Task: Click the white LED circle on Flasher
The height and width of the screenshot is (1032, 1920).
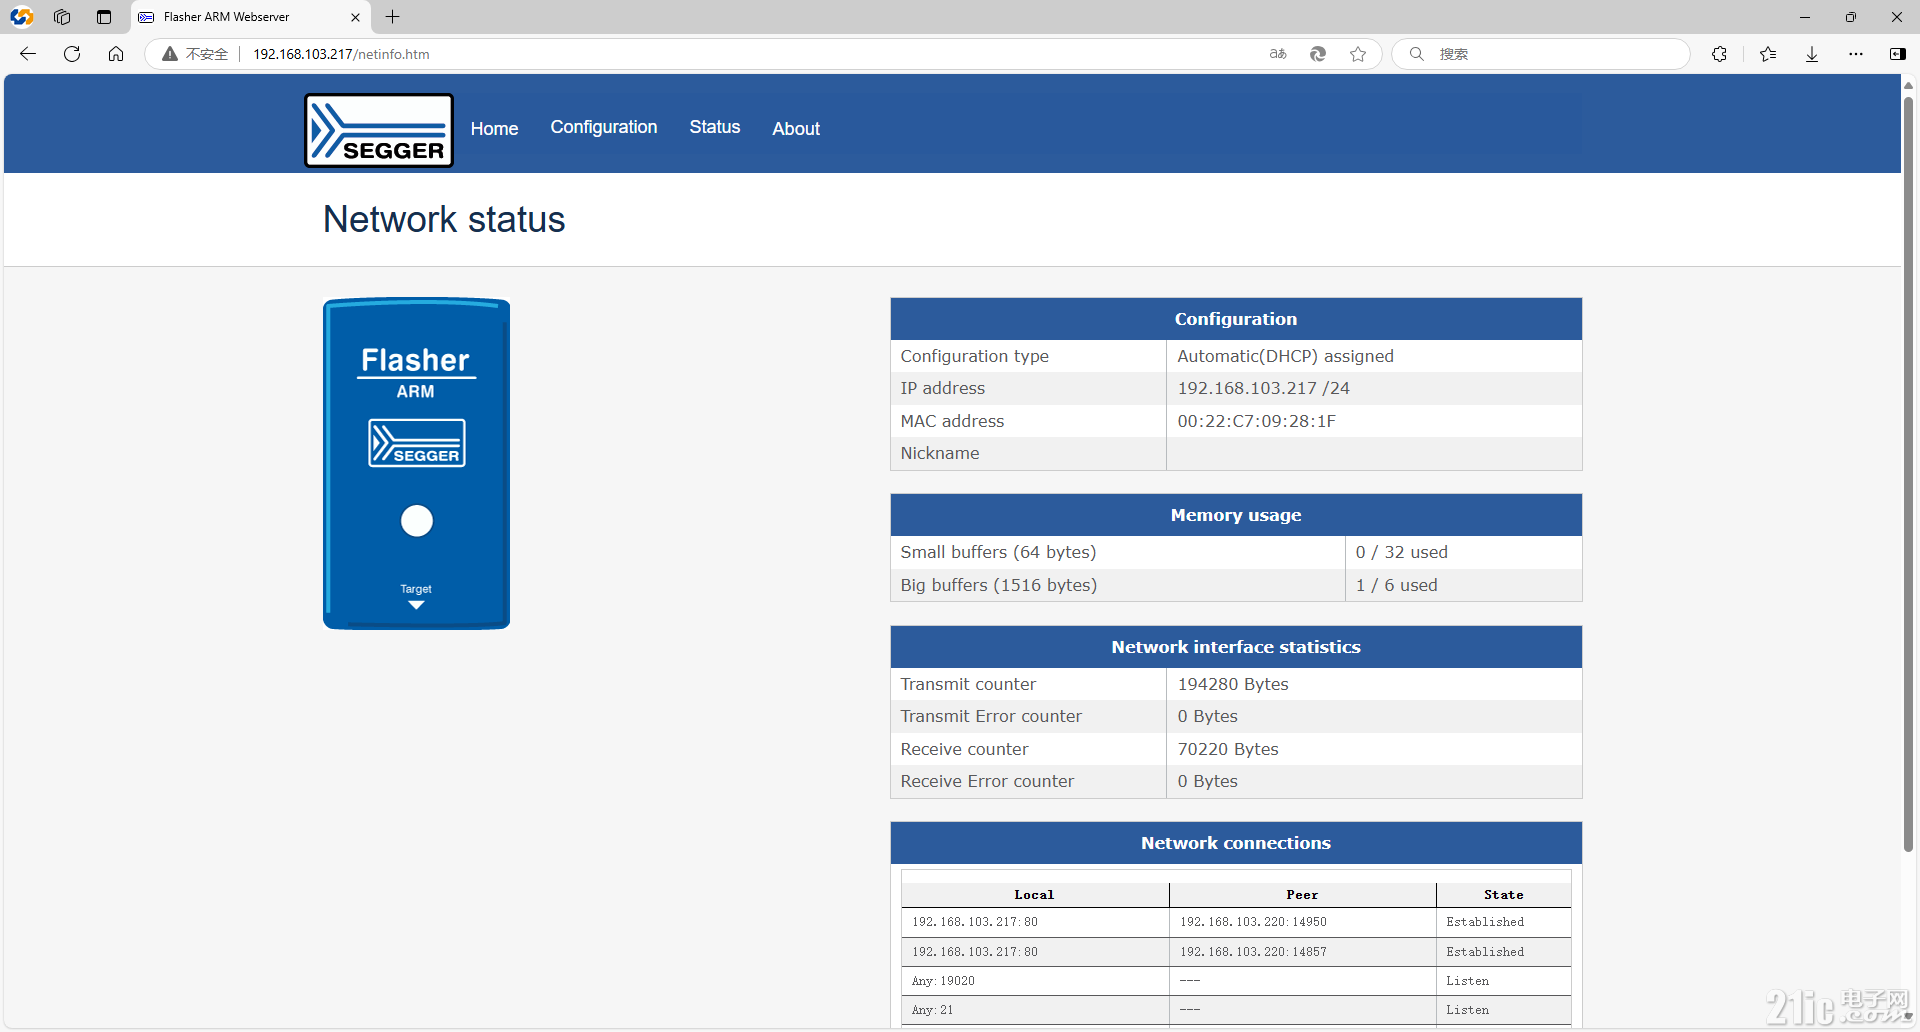Action: click(417, 521)
